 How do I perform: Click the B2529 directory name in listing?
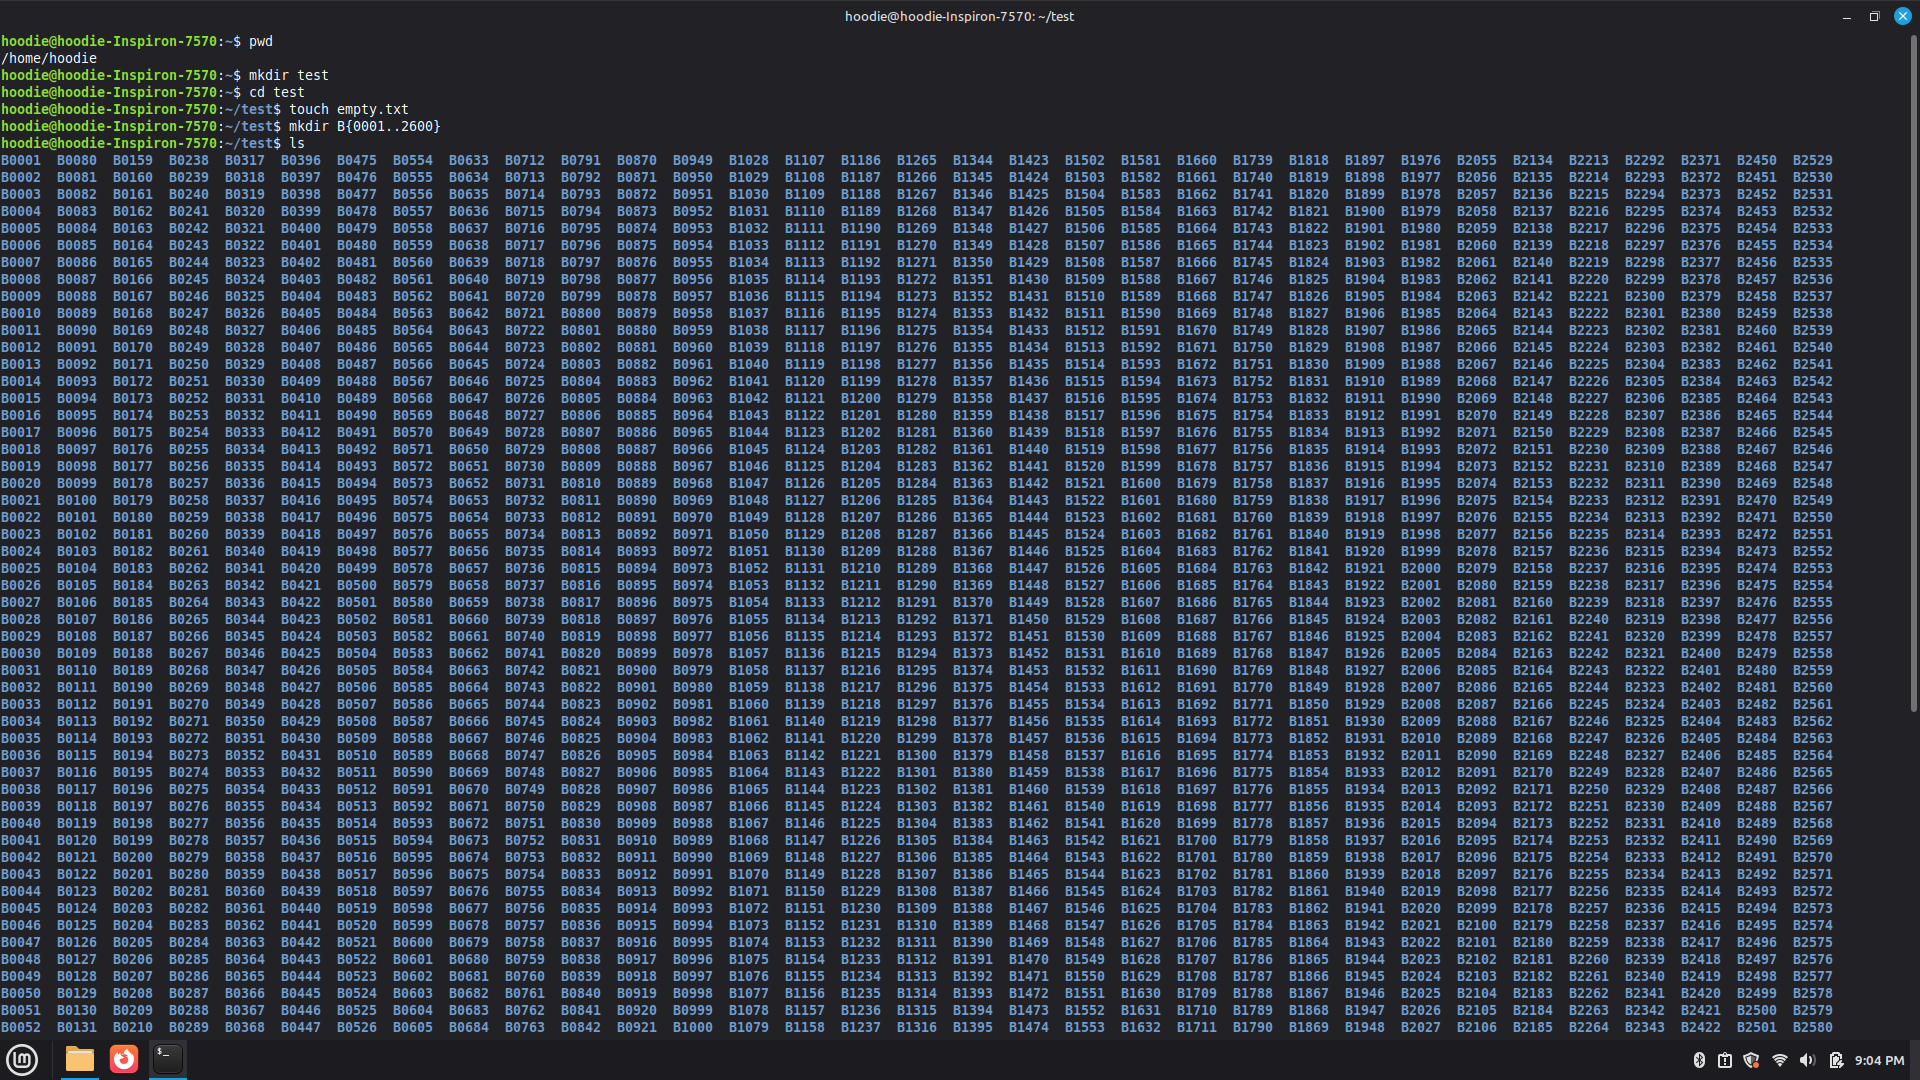point(1812,160)
